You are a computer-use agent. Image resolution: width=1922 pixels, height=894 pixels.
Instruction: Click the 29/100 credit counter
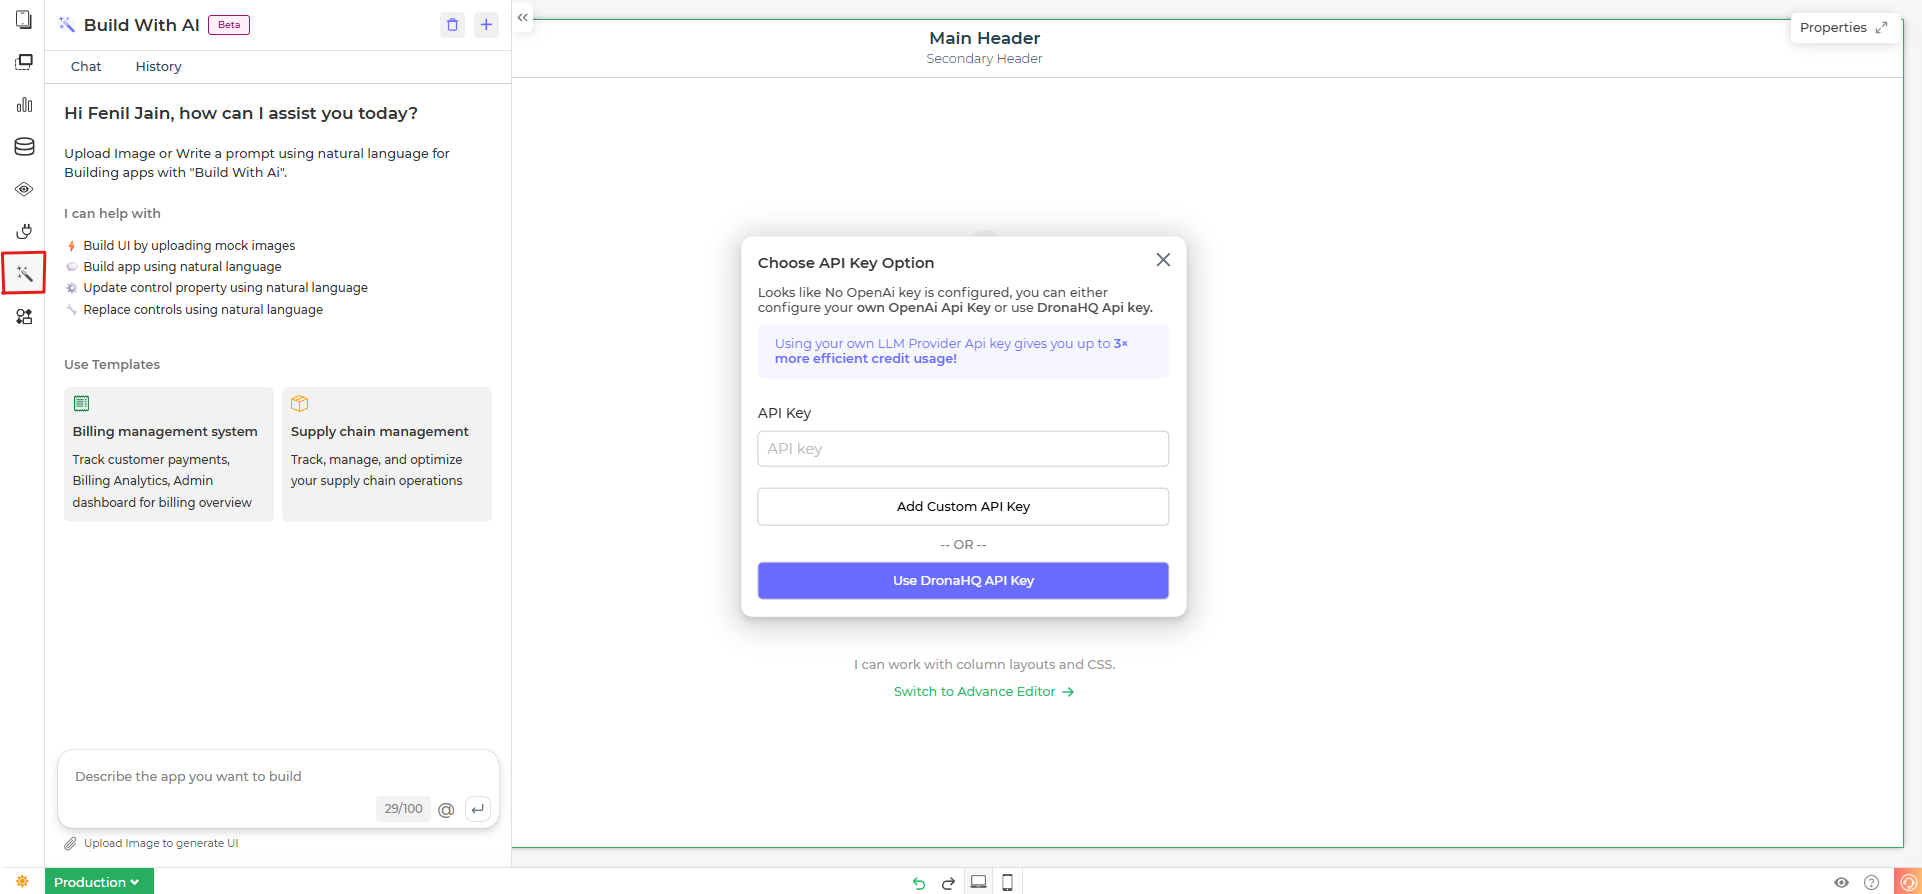403,809
